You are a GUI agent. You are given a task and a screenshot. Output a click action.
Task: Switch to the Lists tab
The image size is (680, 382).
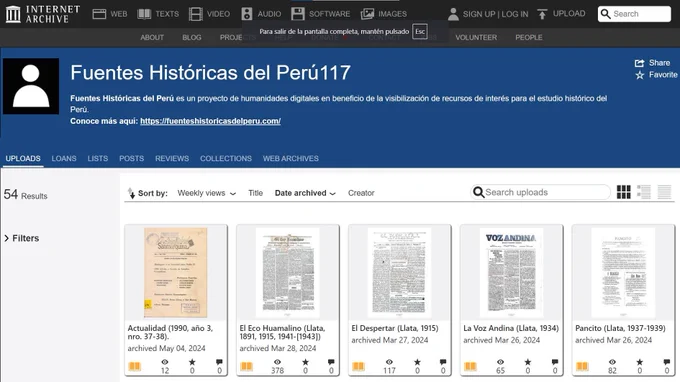tap(98, 159)
